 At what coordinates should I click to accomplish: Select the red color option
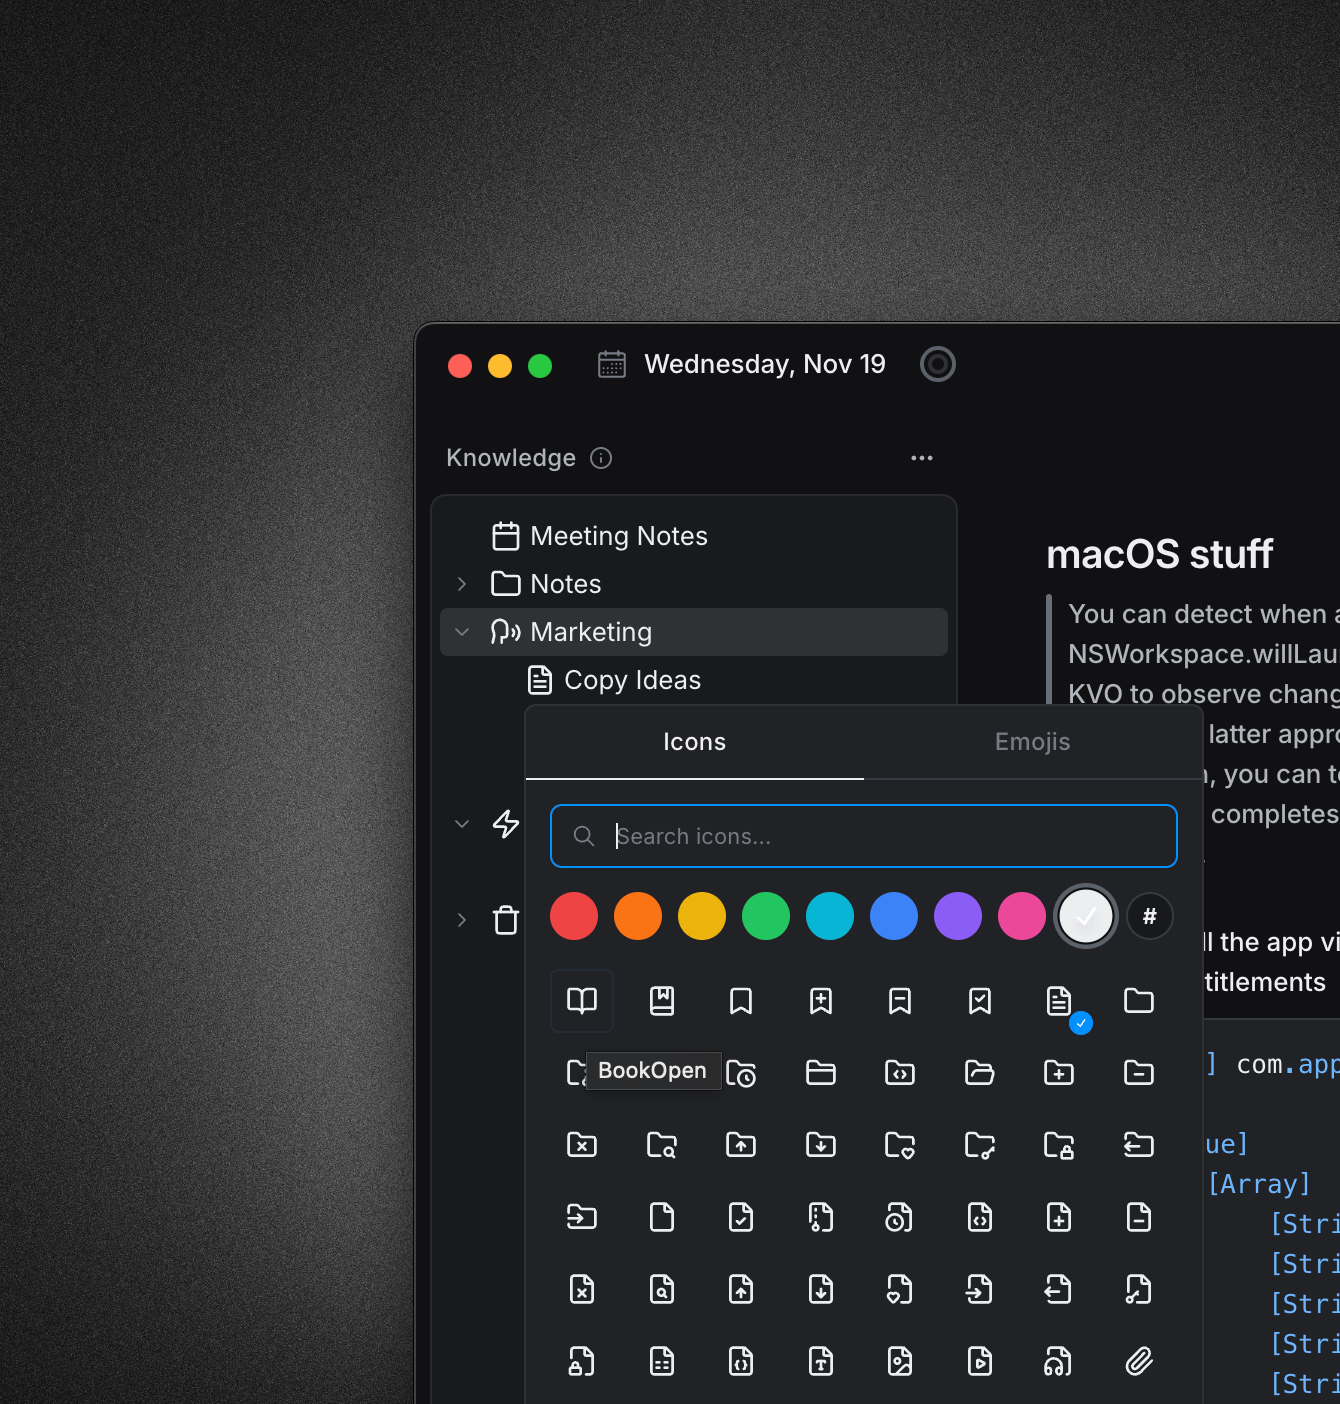click(x=574, y=916)
